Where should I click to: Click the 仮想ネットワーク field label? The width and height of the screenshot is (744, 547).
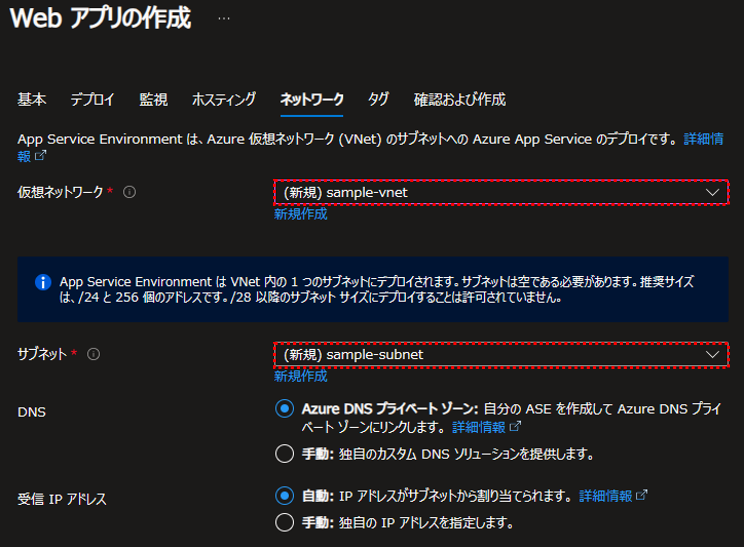pyautogui.click(x=60, y=192)
